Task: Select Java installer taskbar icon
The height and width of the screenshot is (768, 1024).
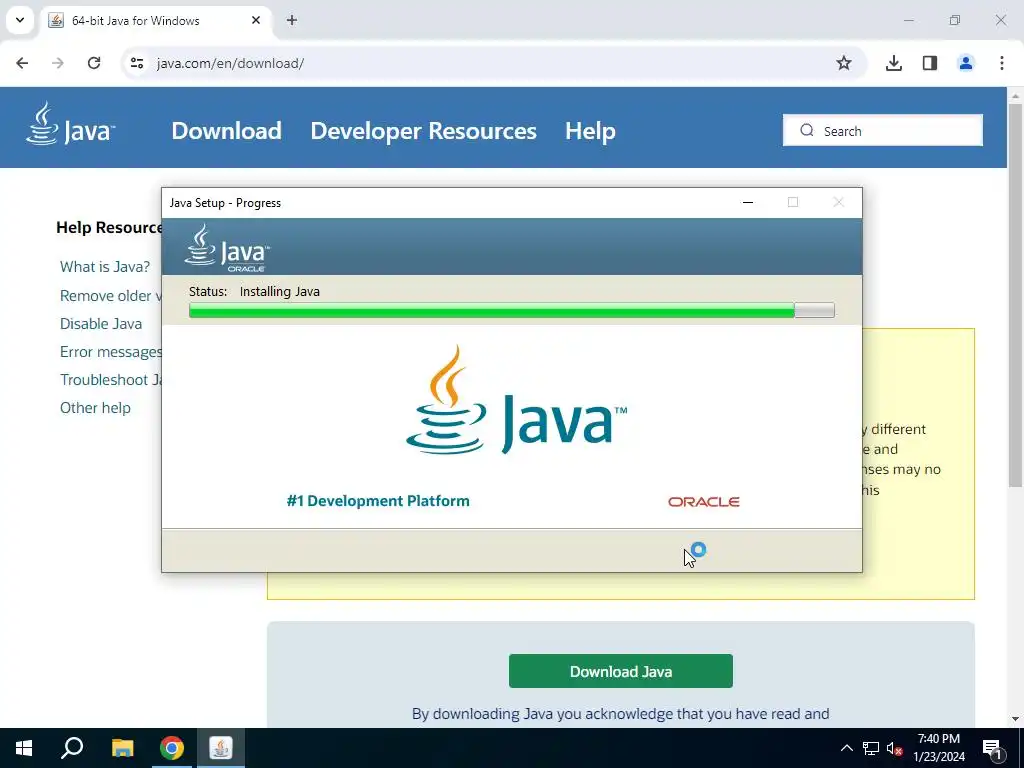Action: pyautogui.click(x=221, y=748)
